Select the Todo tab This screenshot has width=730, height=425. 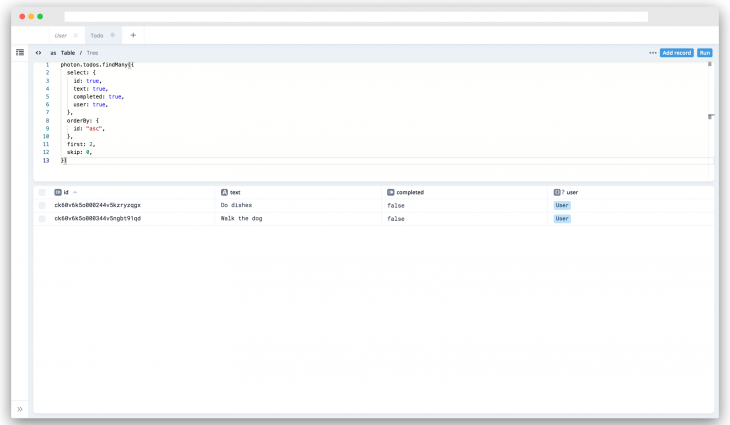[97, 35]
